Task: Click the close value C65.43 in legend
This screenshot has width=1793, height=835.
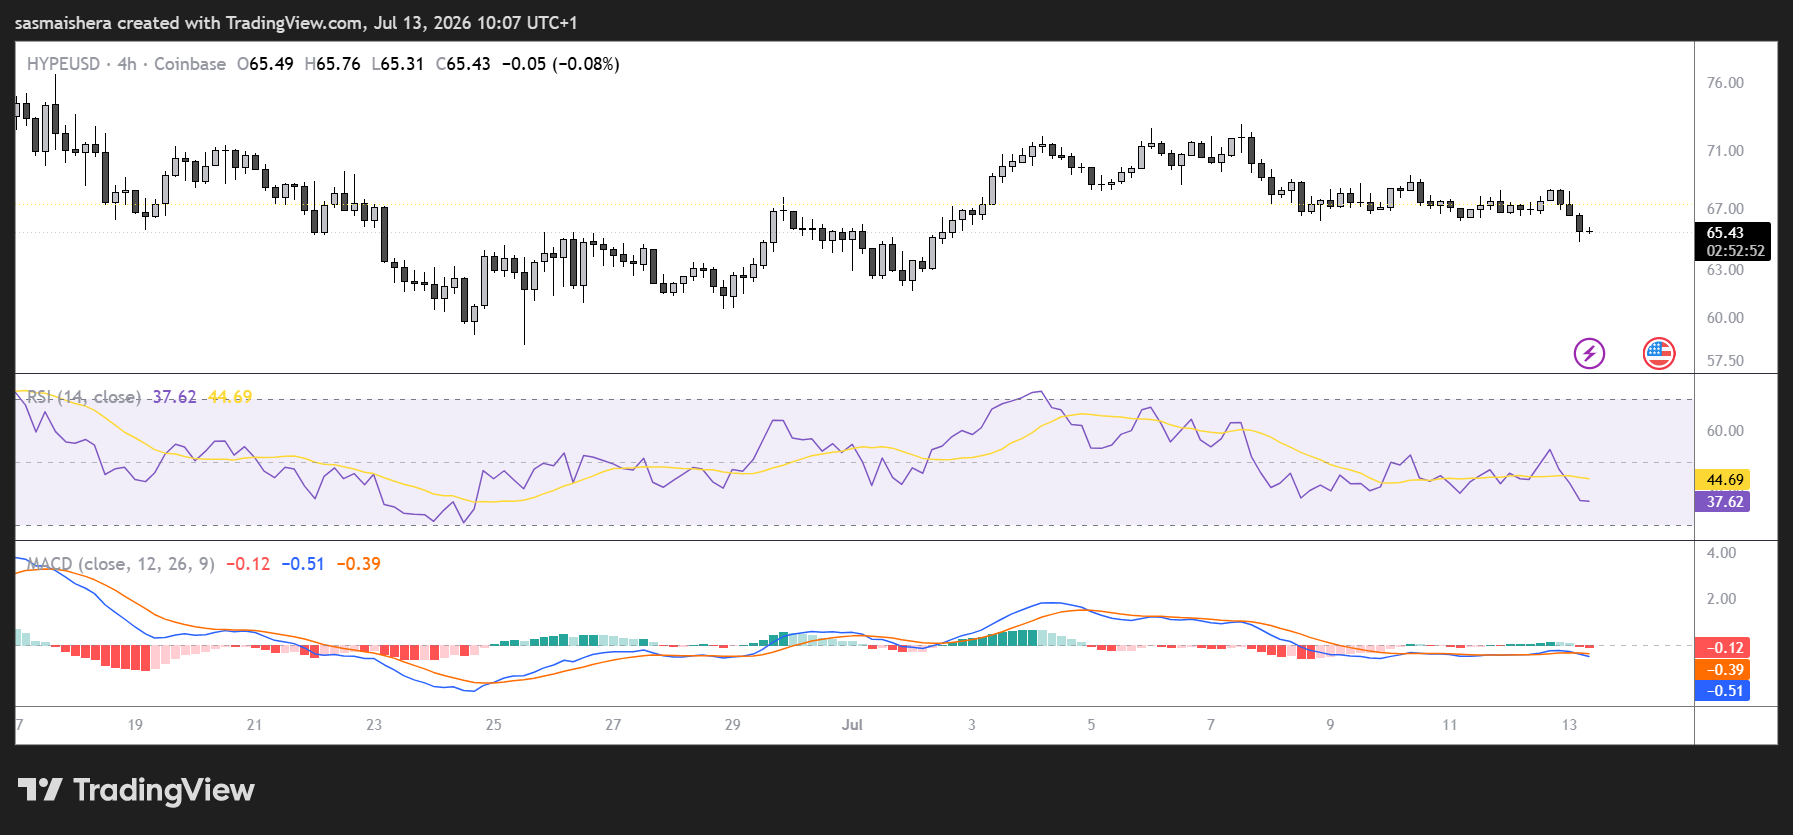Action: [463, 64]
